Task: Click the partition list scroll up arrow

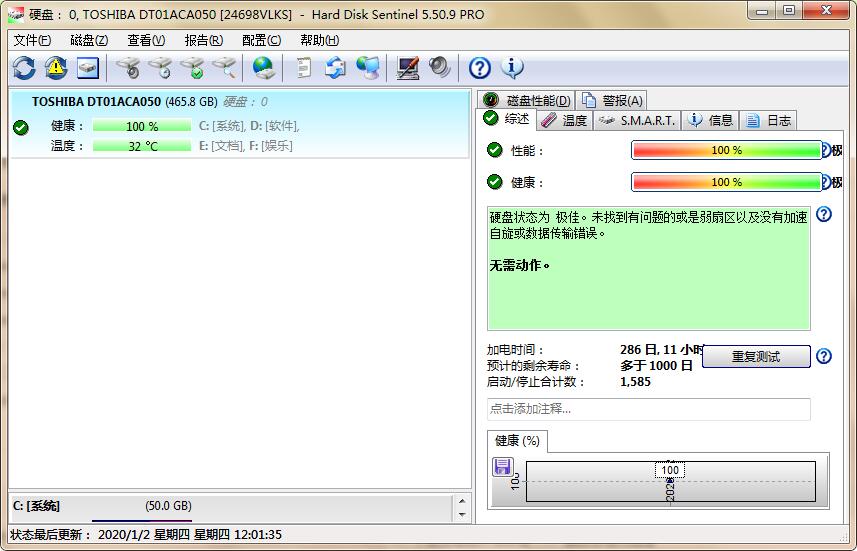Action: [x=462, y=501]
